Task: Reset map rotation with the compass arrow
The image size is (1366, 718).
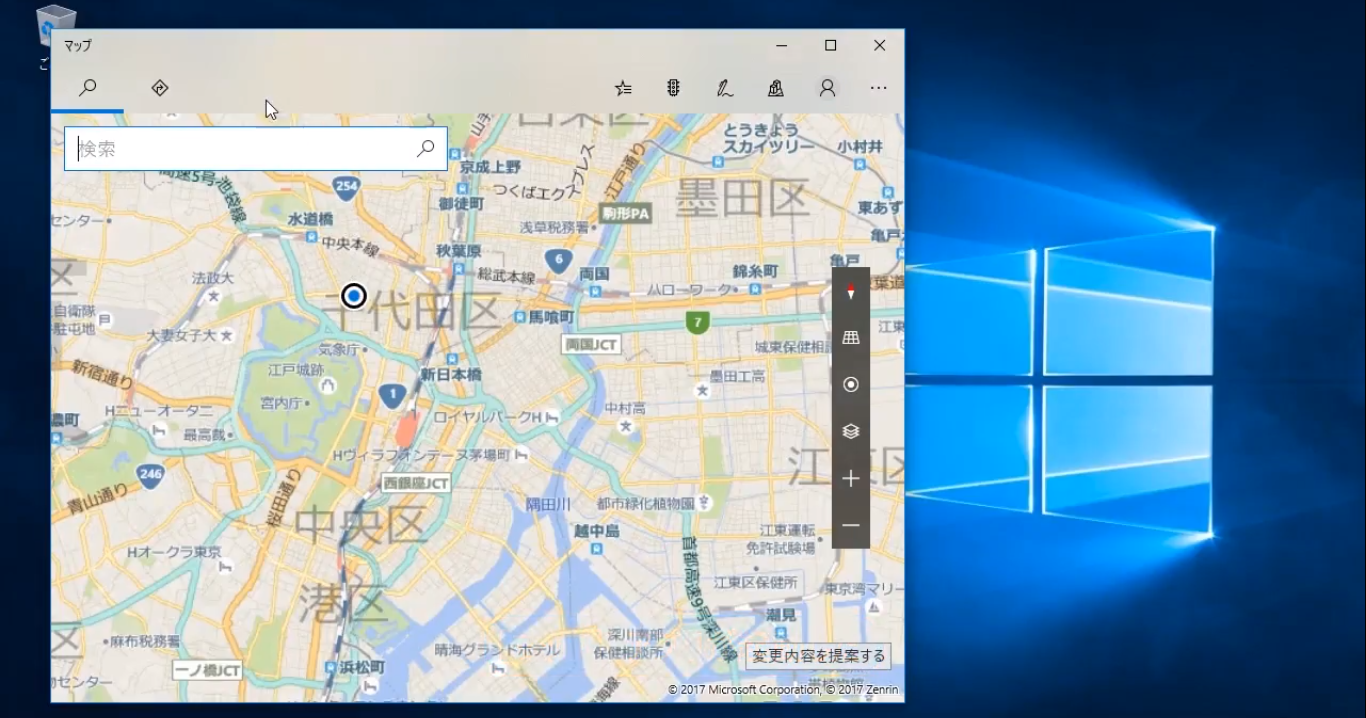Action: click(x=851, y=291)
